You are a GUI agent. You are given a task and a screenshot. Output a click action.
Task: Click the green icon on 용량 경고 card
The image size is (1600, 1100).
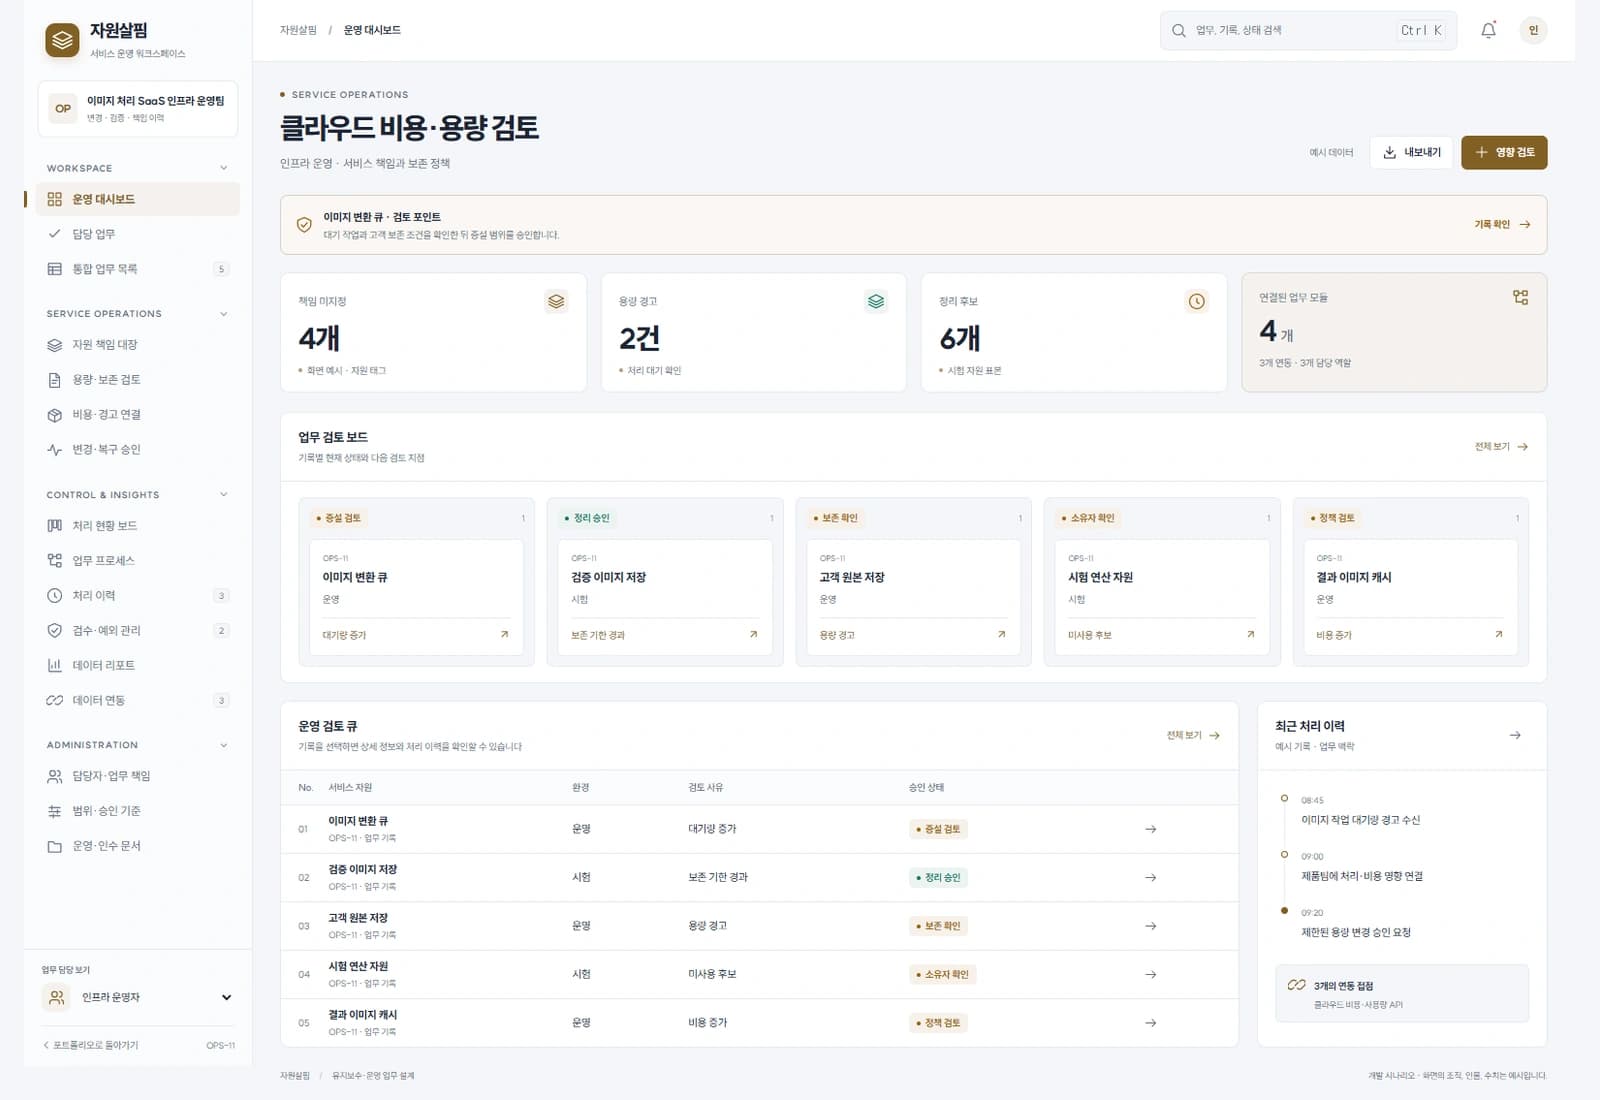(876, 301)
